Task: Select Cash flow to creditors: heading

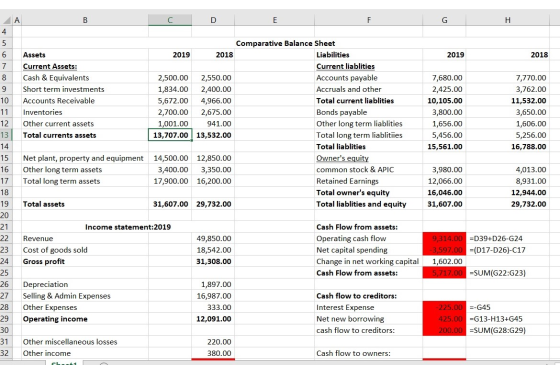Action: point(356,296)
